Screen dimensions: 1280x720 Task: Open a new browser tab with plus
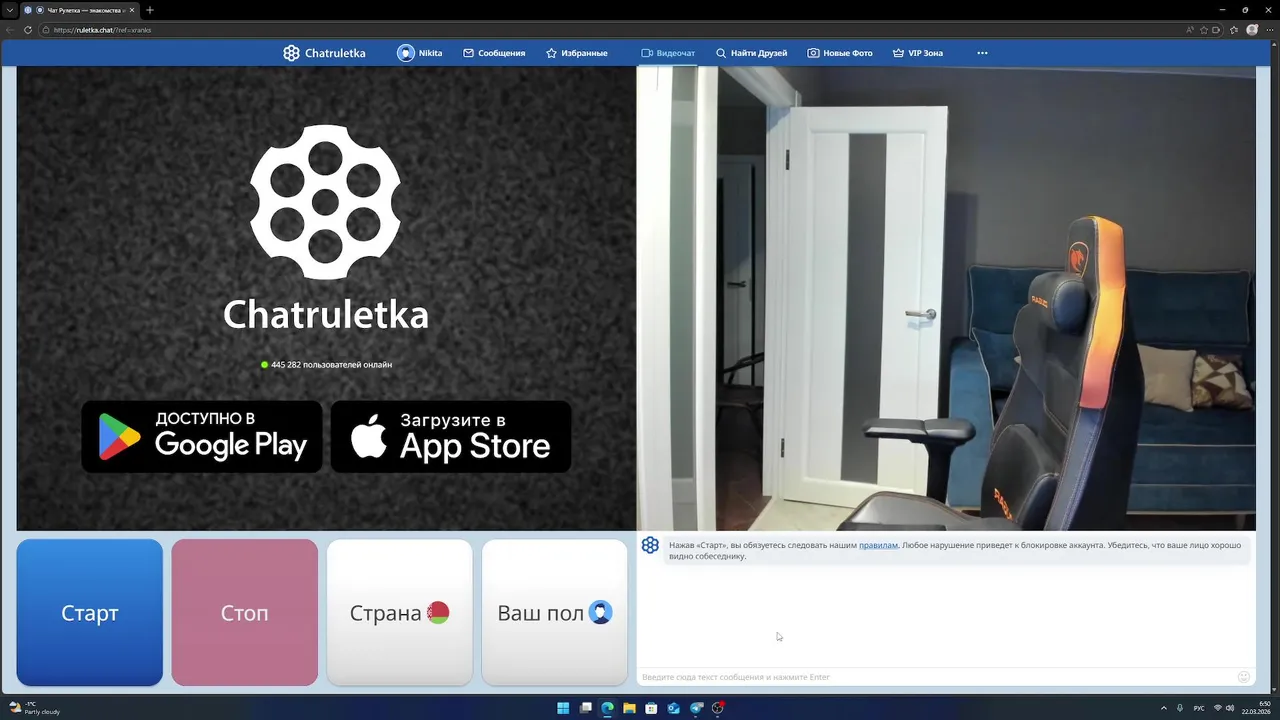coord(150,10)
